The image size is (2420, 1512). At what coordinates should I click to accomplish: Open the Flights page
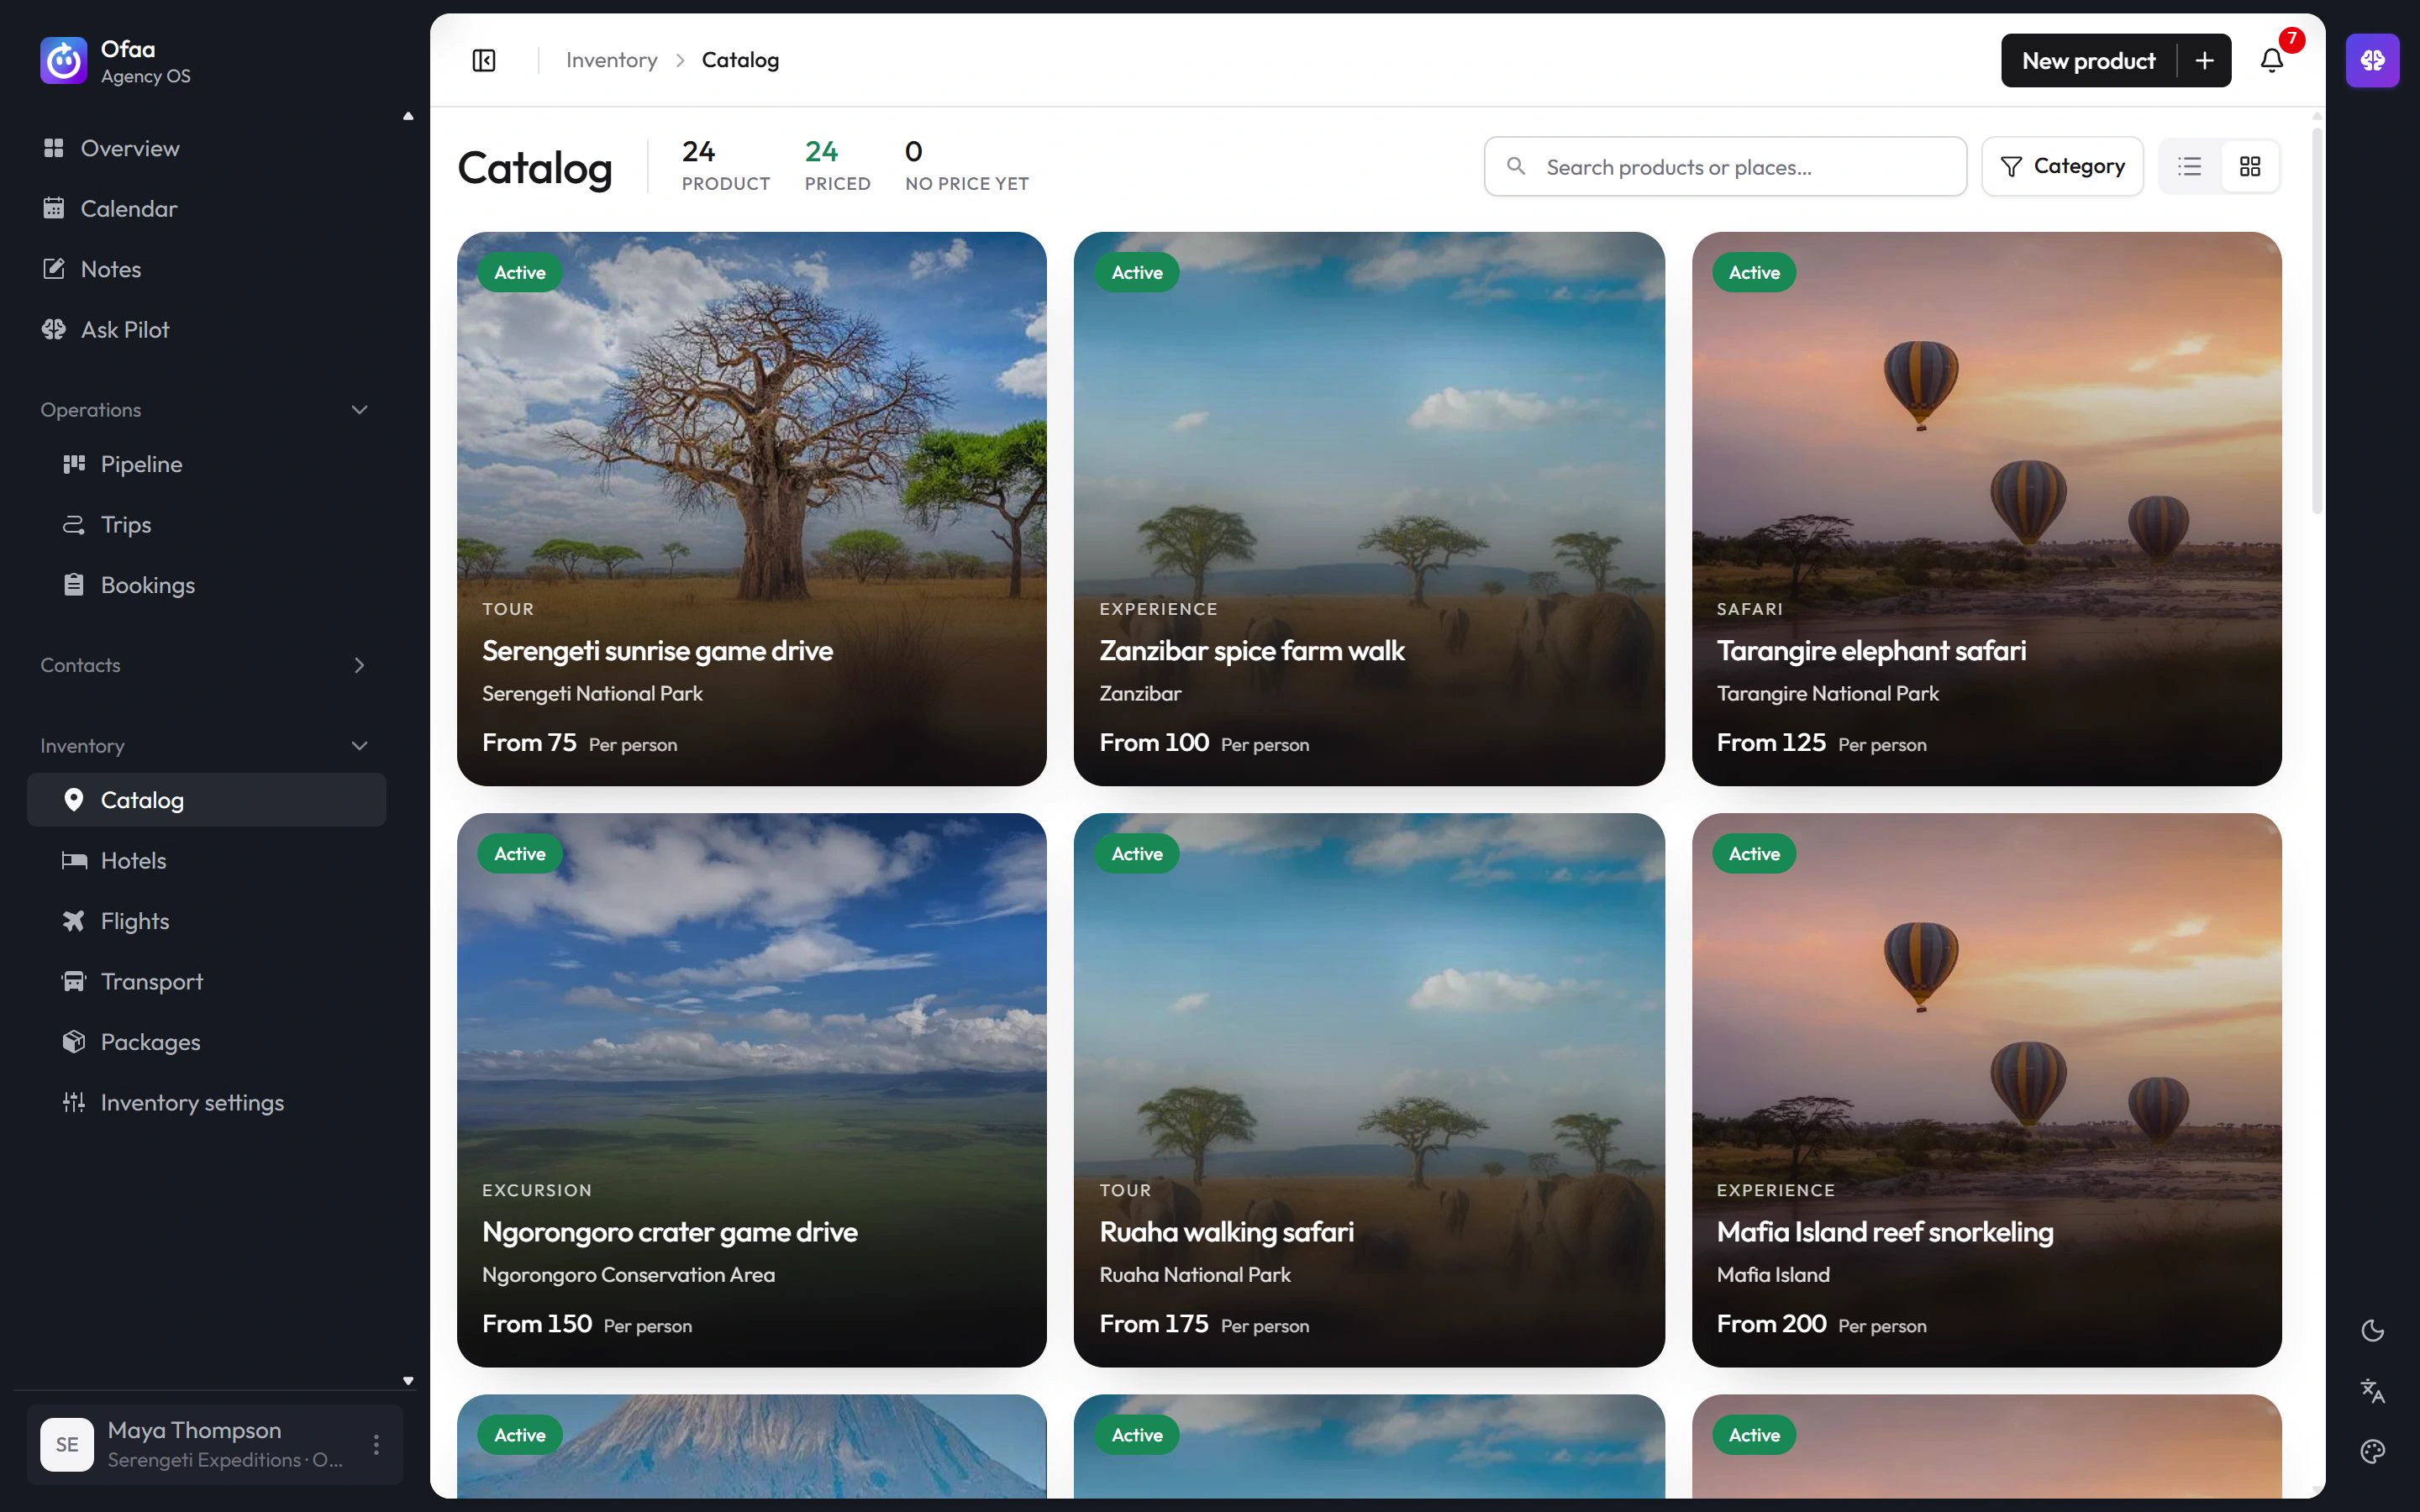coord(207,921)
